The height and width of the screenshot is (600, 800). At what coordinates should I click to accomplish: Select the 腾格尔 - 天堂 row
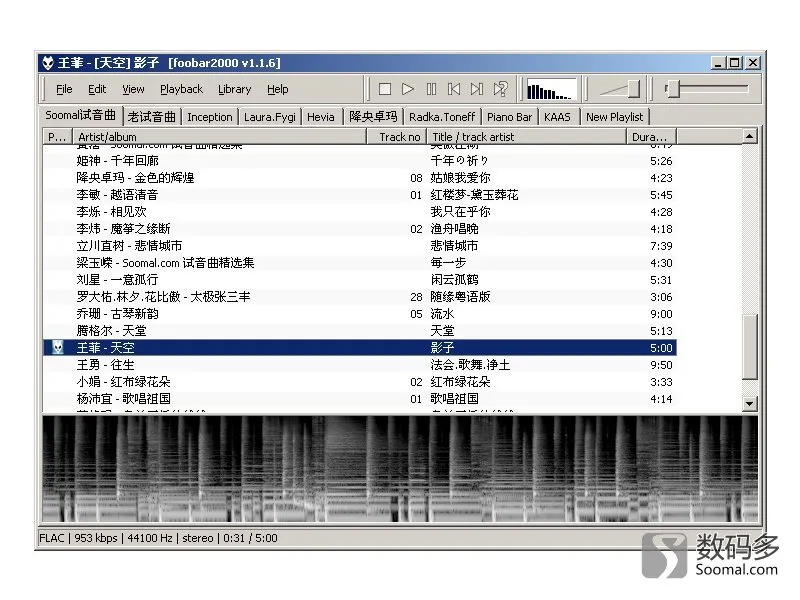point(360,331)
